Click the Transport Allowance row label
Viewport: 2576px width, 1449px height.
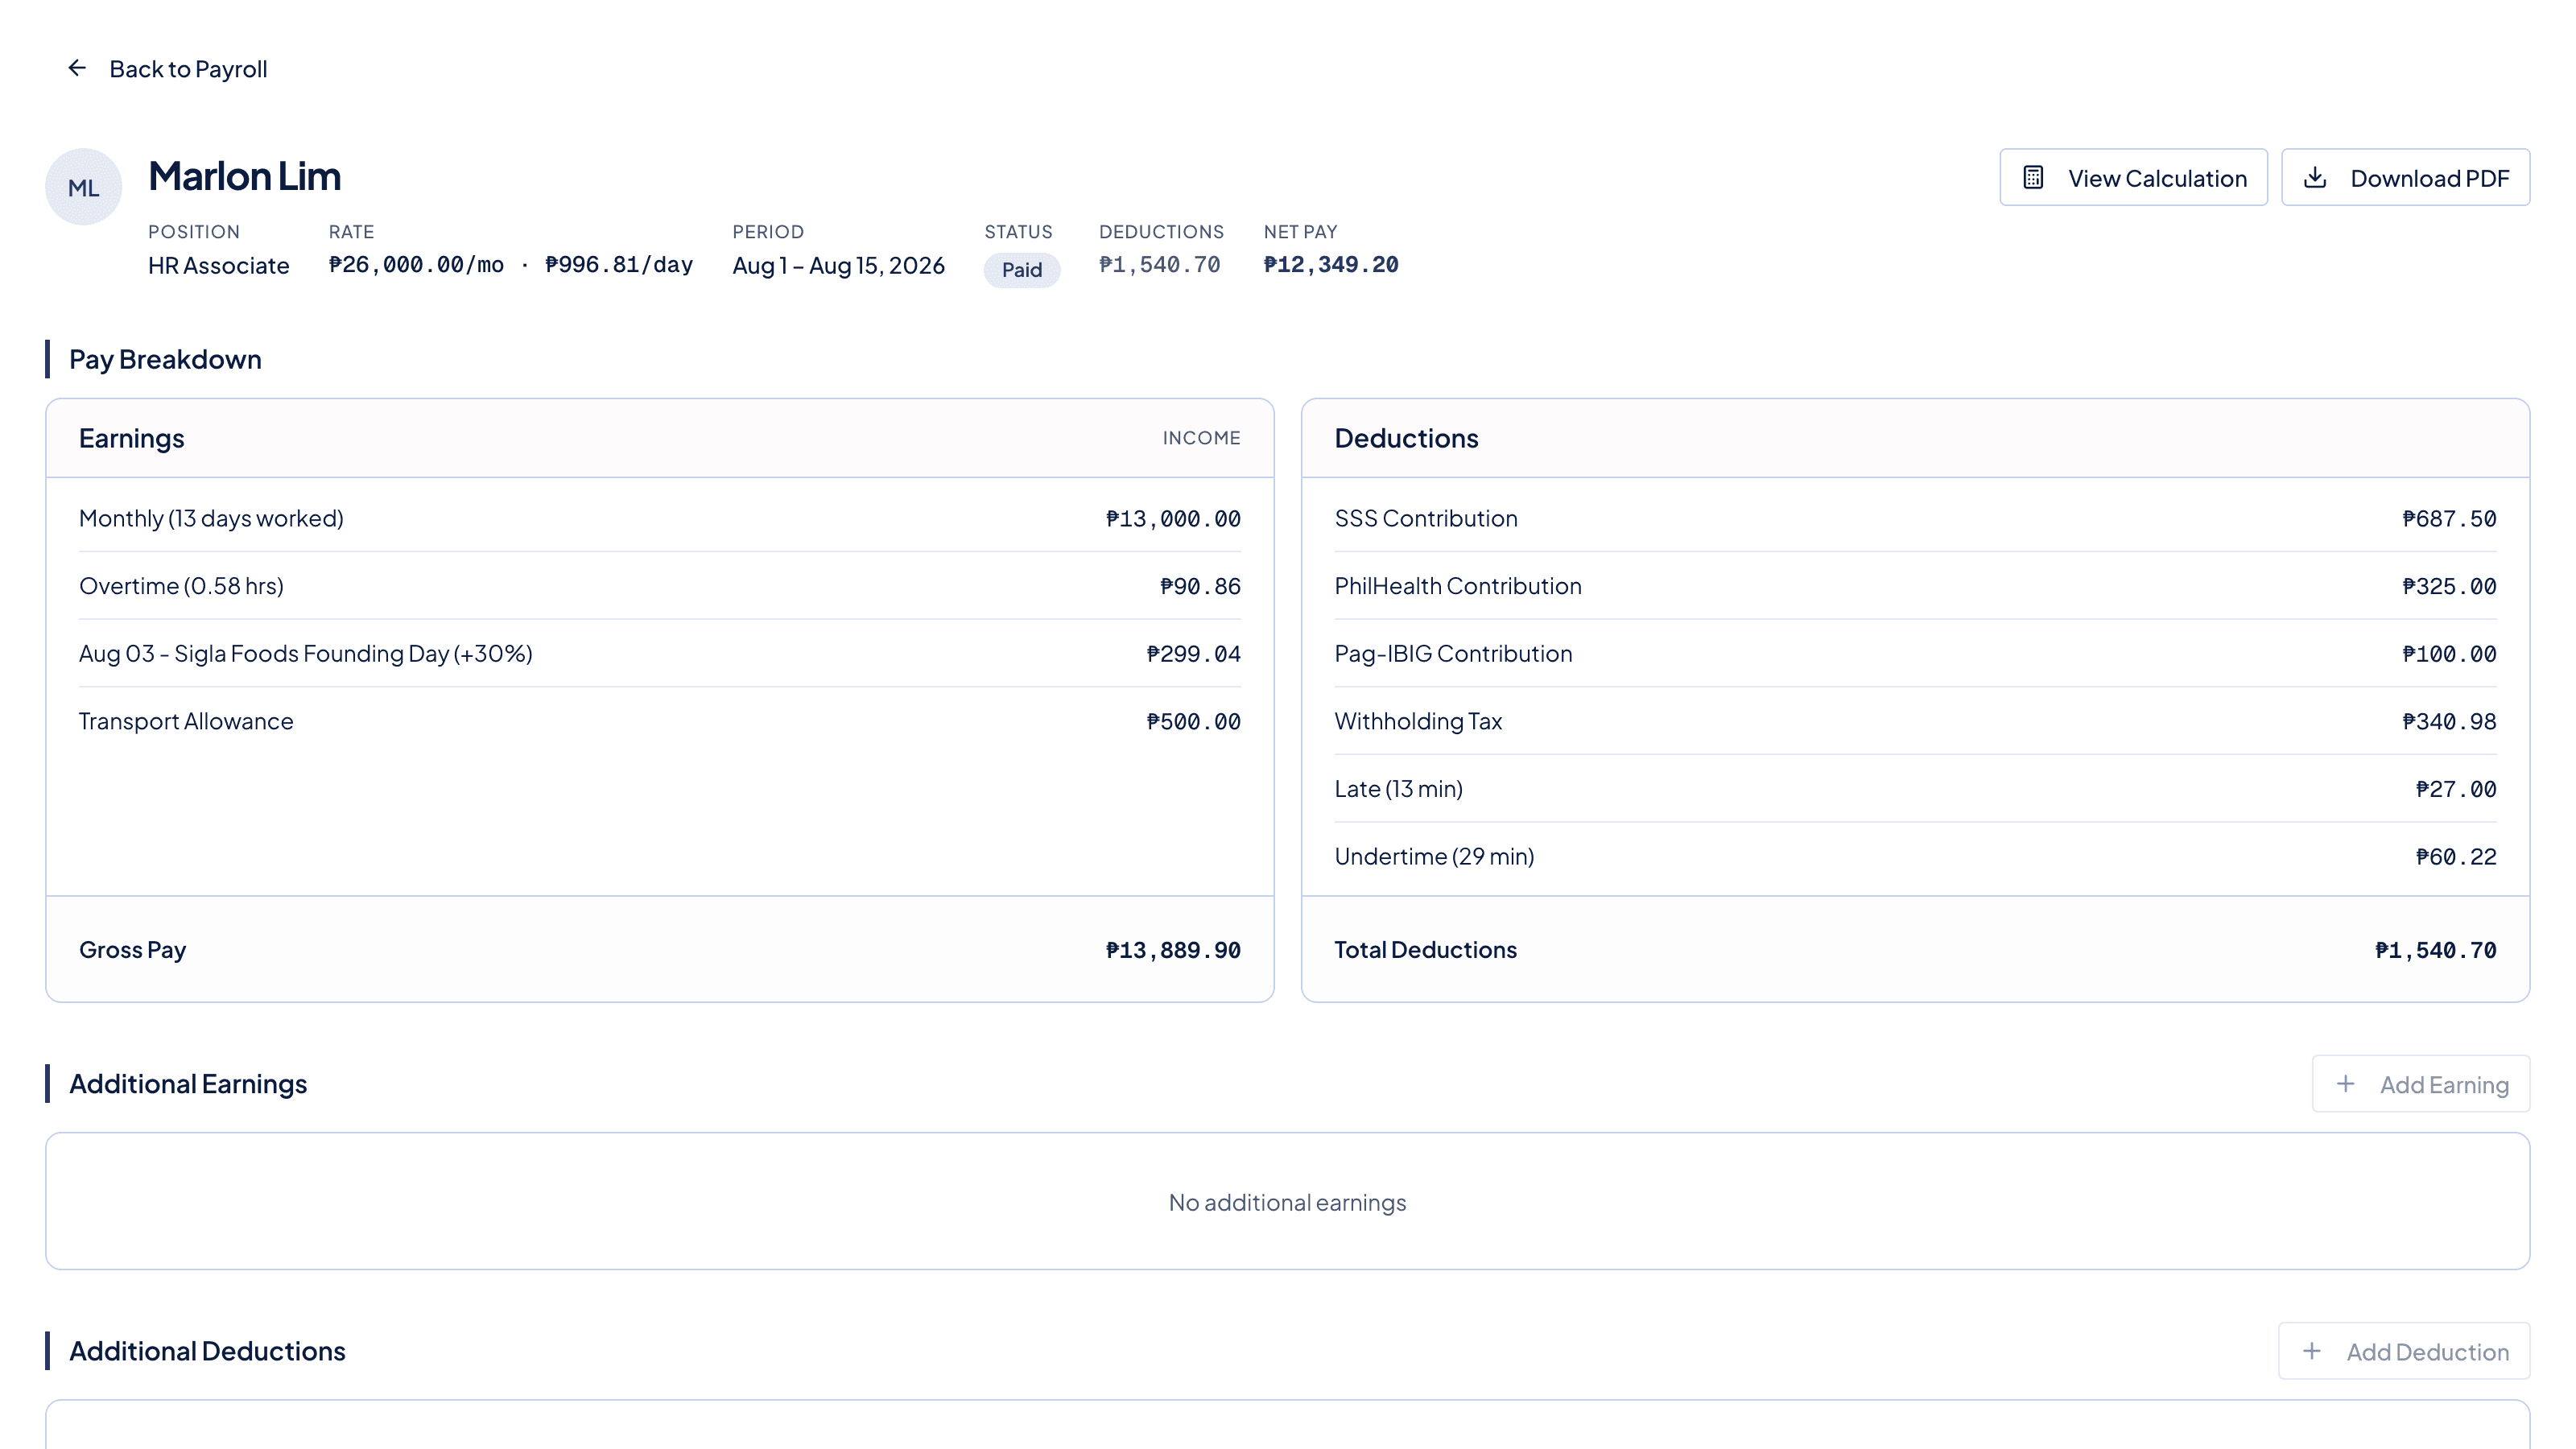186,721
